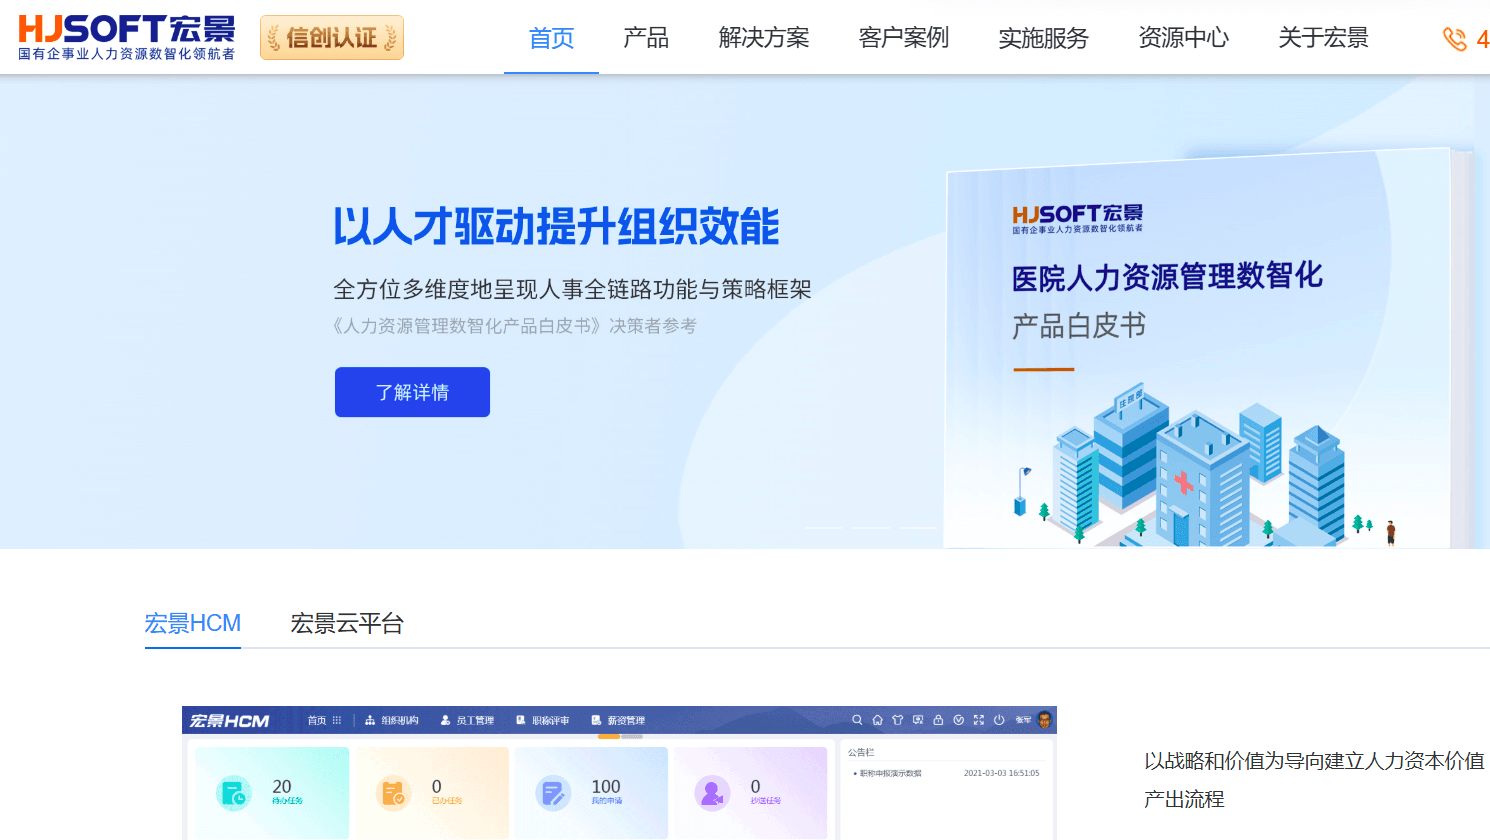Click the 员工管理 label in the HCM menu
The width and height of the screenshot is (1490, 840).
pyautogui.click(x=475, y=720)
